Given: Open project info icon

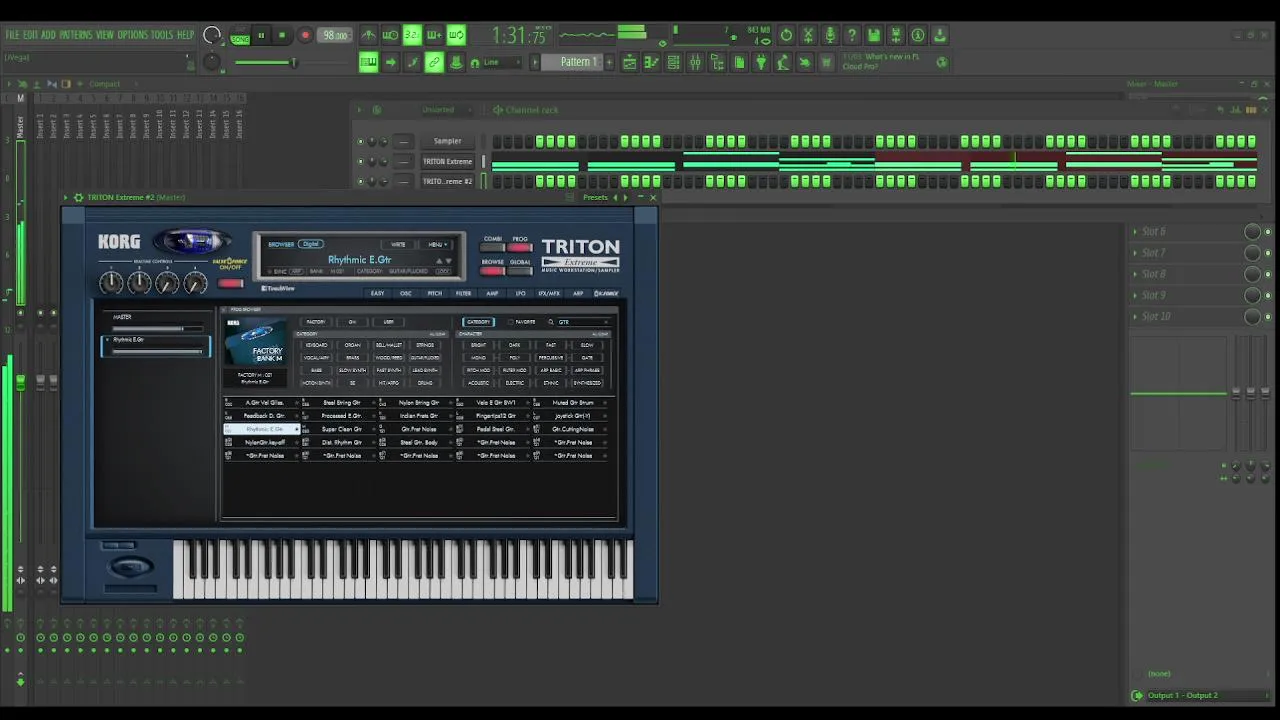Looking at the screenshot, I should click(x=918, y=35).
